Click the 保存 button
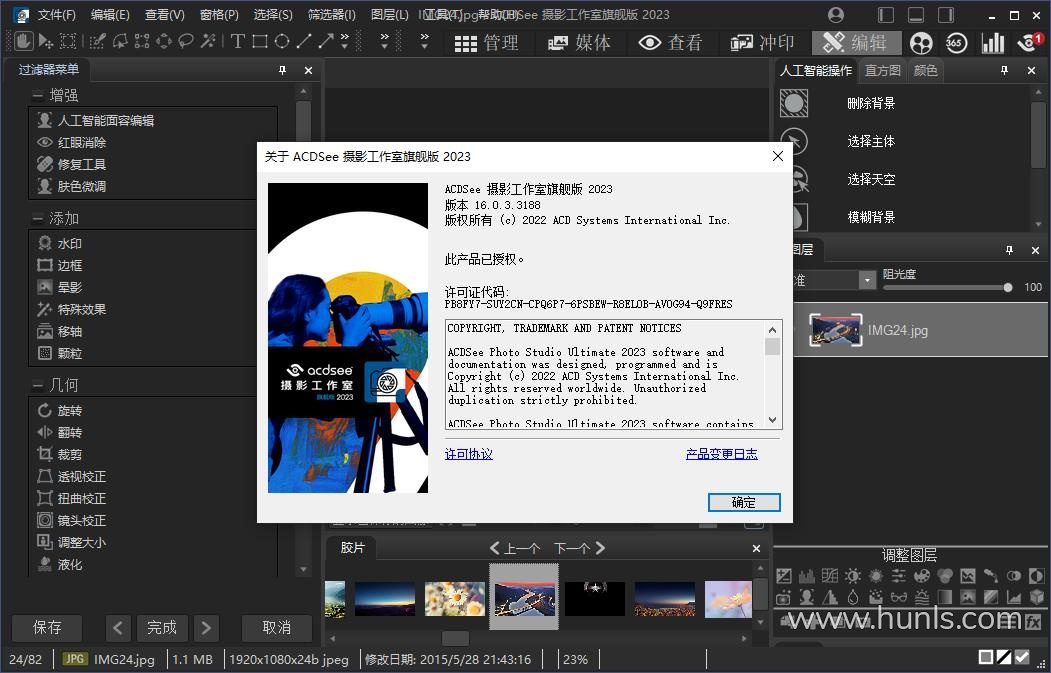The image size is (1051, 673). click(47, 627)
